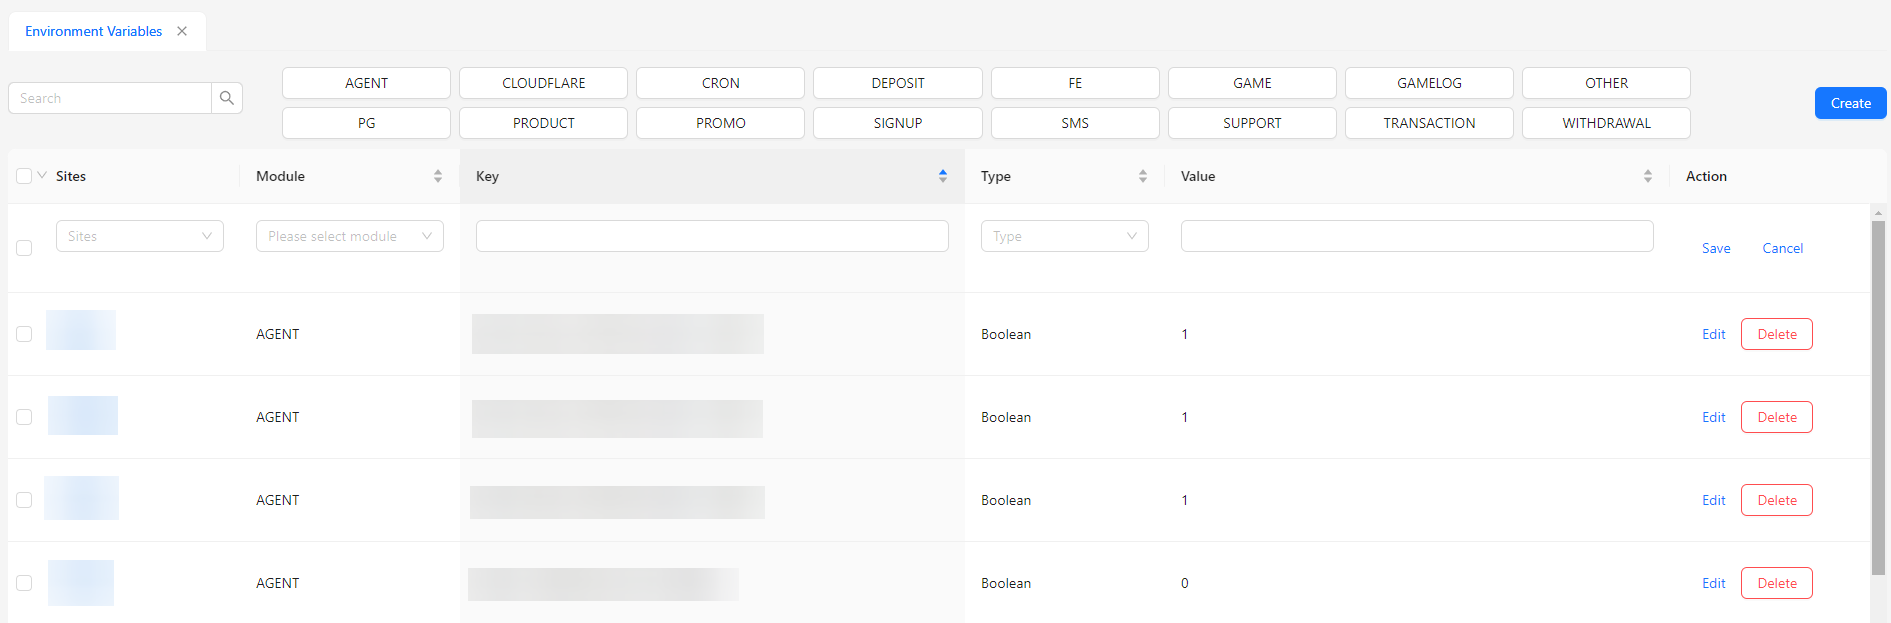1891x623 pixels.
Task: Open the Sites dropdown in new row
Action: coord(139,236)
